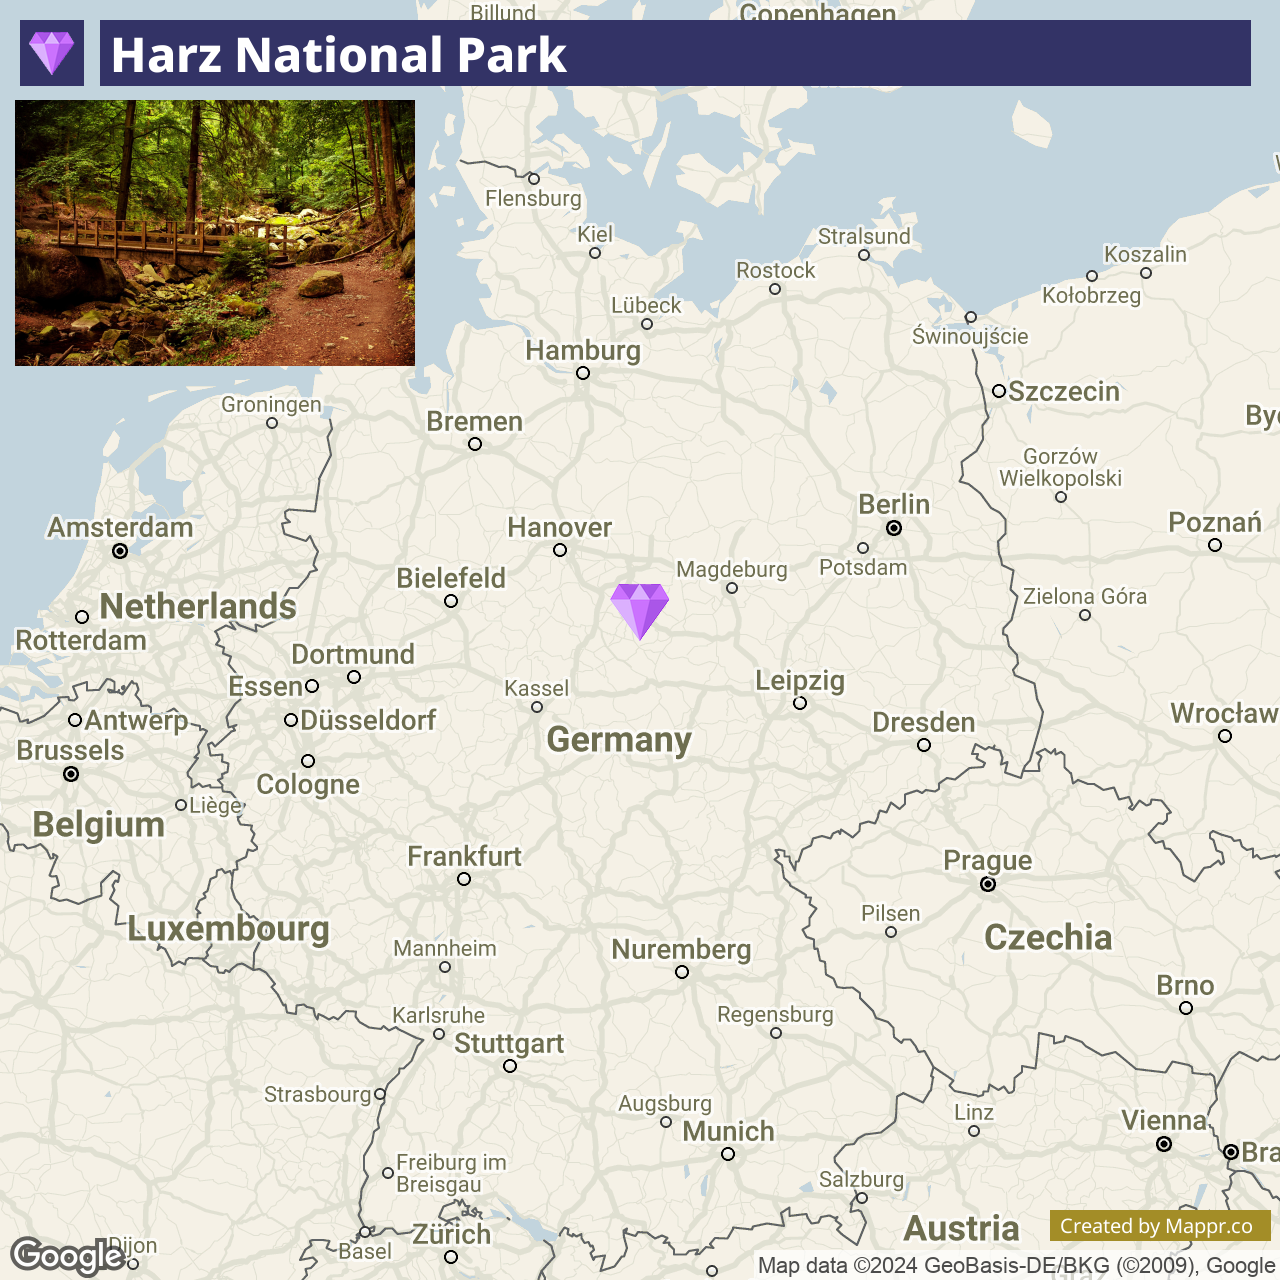Open the Created by Mappr.co link
Image resolution: width=1280 pixels, height=1280 pixels.
(1159, 1226)
